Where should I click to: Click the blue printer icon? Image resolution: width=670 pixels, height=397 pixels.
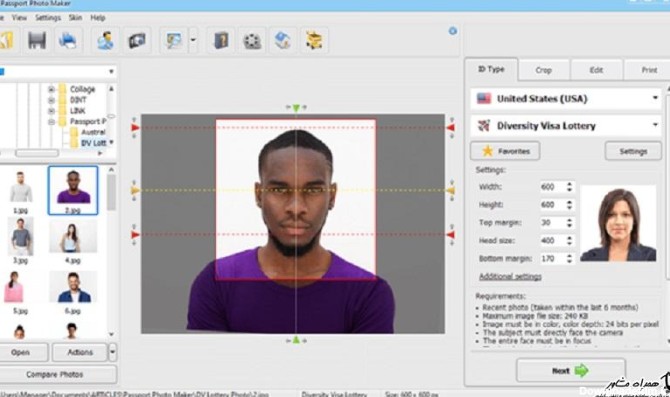(x=68, y=41)
